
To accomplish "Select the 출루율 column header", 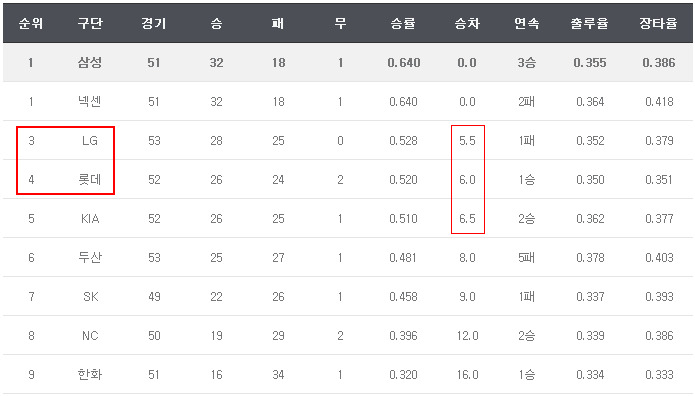I will (x=590, y=23).
